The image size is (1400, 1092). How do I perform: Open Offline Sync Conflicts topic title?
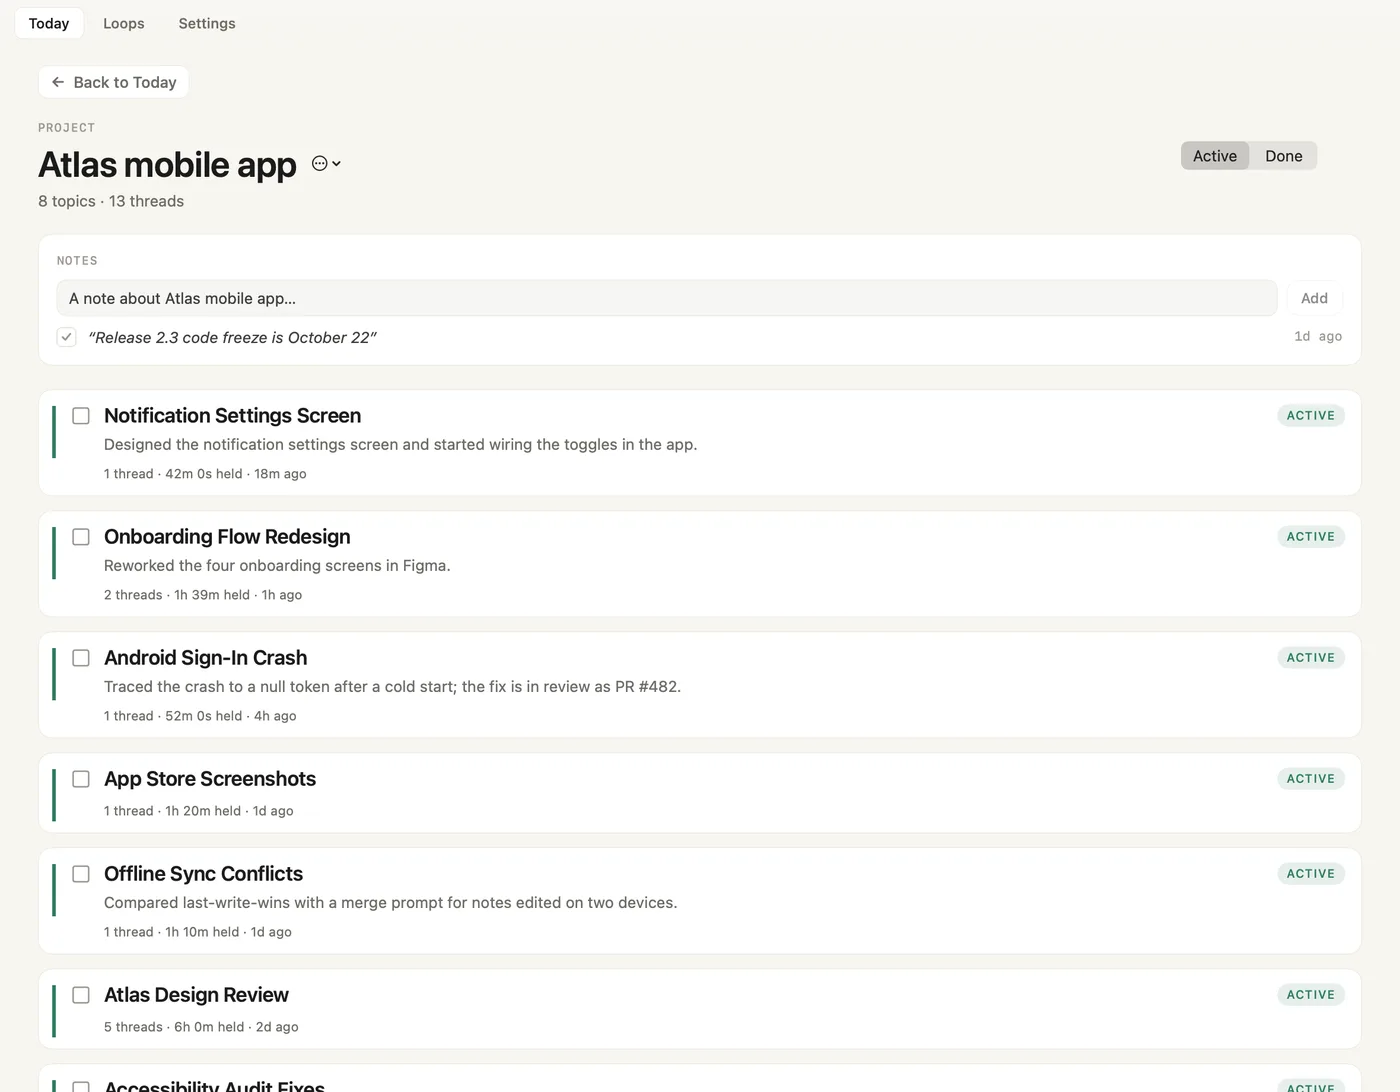(203, 874)
